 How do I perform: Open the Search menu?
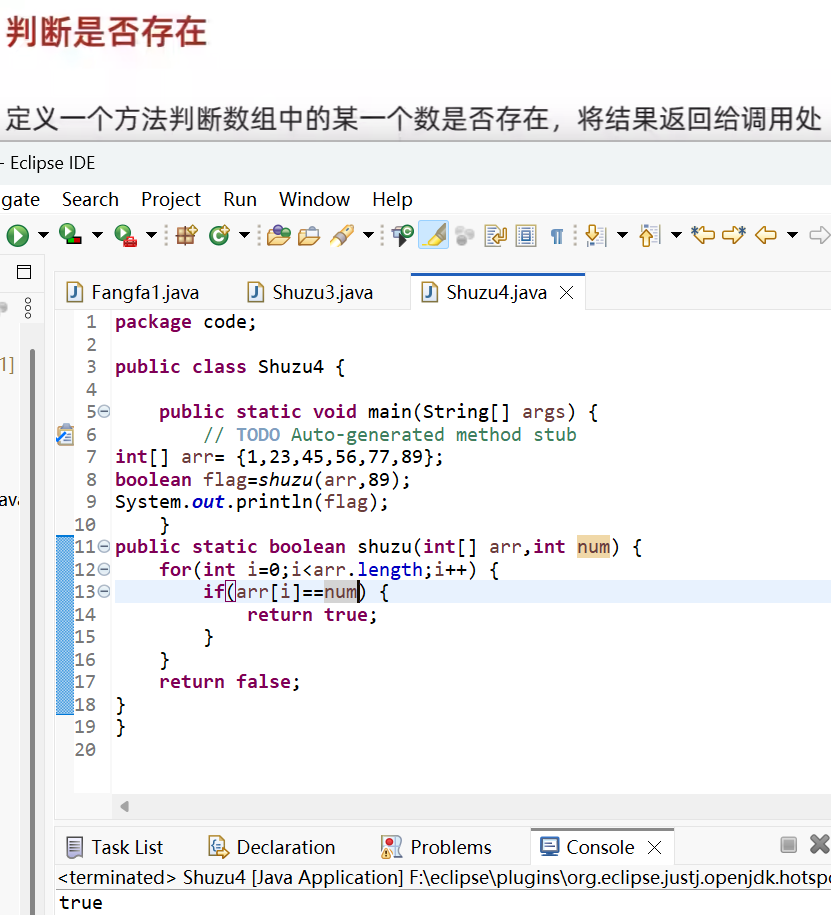(x=90, y=200)
